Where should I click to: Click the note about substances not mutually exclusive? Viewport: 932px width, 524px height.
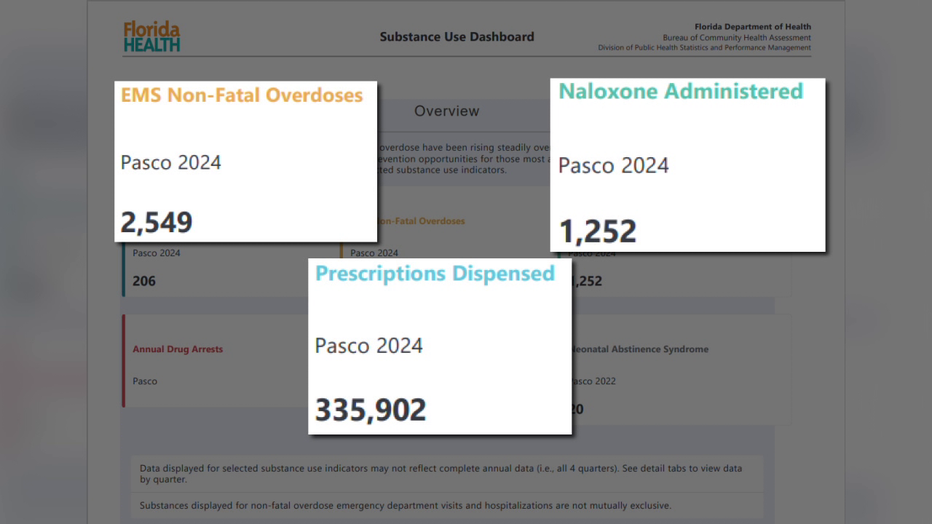[405, 506]
